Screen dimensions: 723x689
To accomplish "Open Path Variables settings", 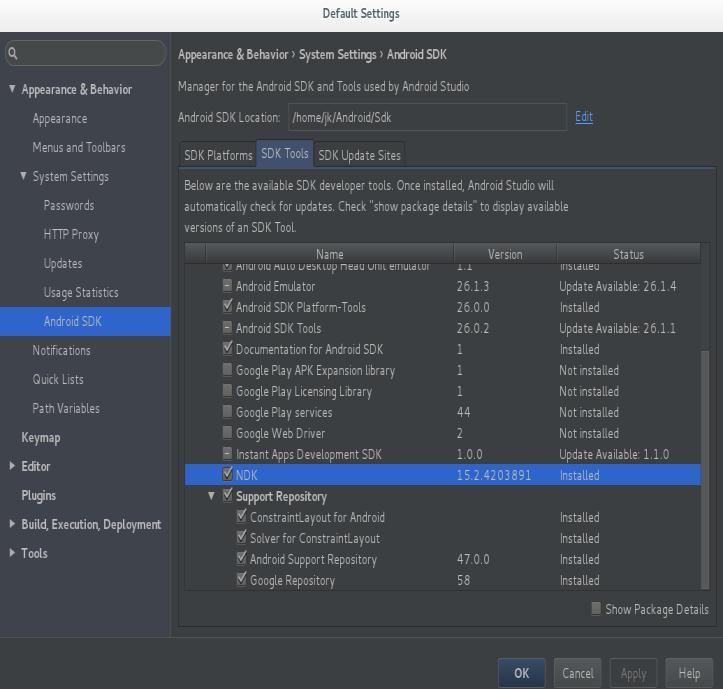I will 66,409.
